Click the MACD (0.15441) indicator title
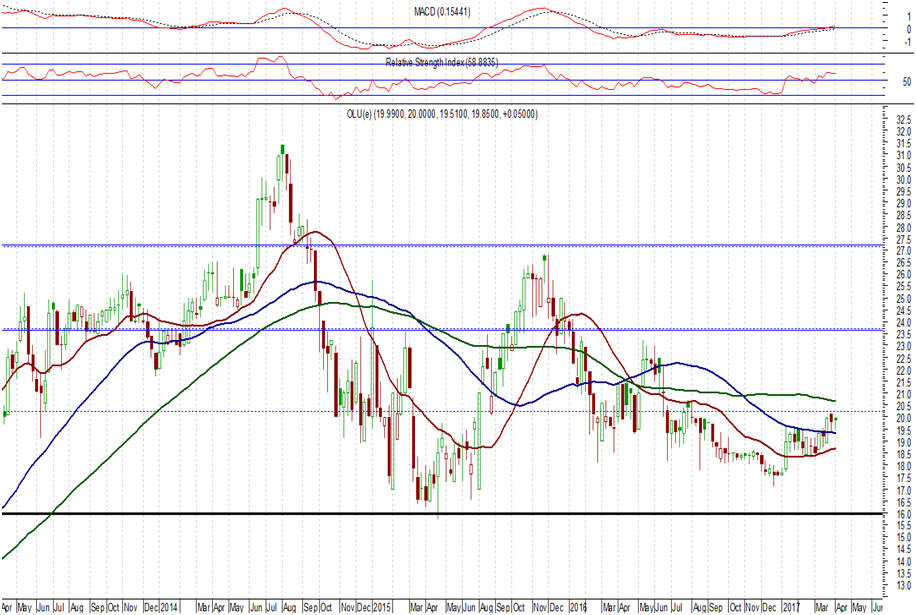Screen dimensions: 916x615 442,12
